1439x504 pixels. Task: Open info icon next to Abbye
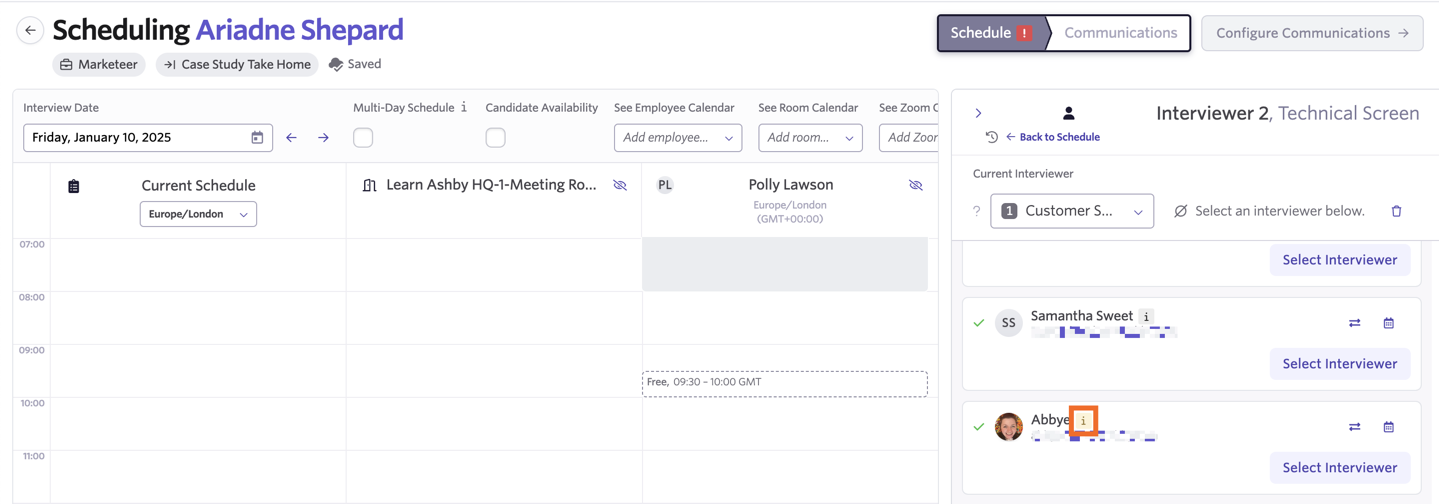coord(1083,421)
